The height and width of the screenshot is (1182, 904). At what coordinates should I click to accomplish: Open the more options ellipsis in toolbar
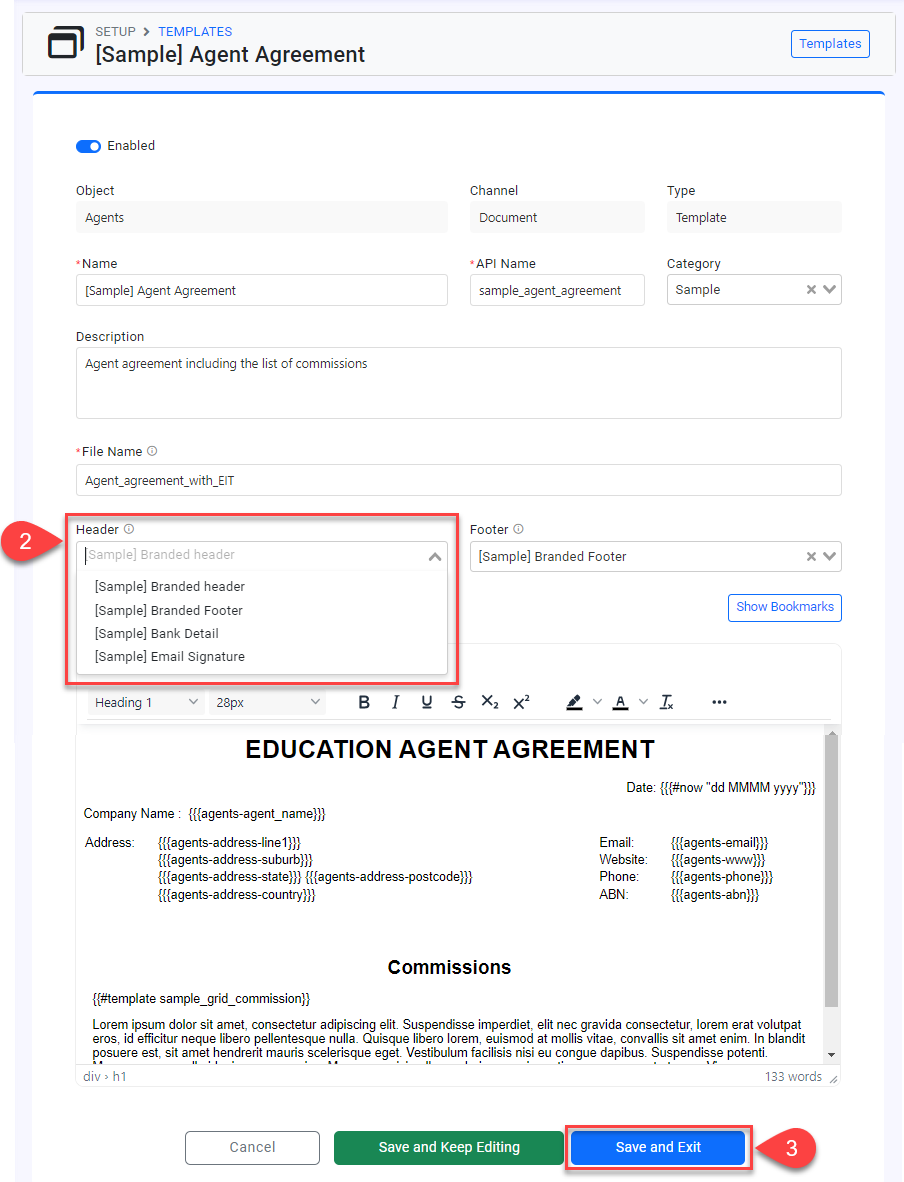pos(719,703)
